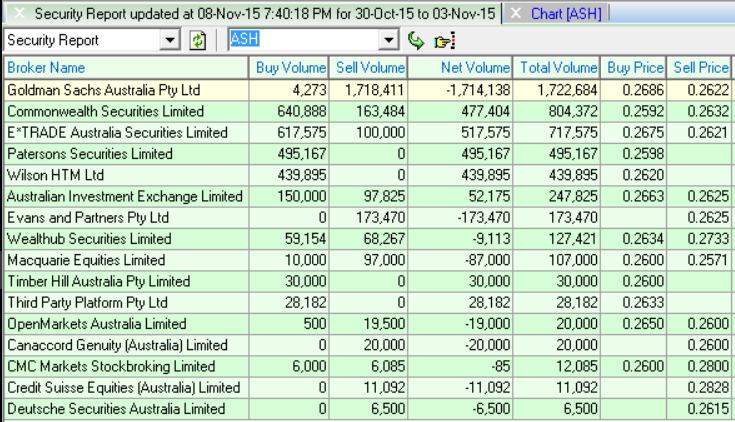Select the Goldman Sachs Australia Pty Ltd row
The height and width of the screenshot is (422, 735).
click(x=368, y=90)
